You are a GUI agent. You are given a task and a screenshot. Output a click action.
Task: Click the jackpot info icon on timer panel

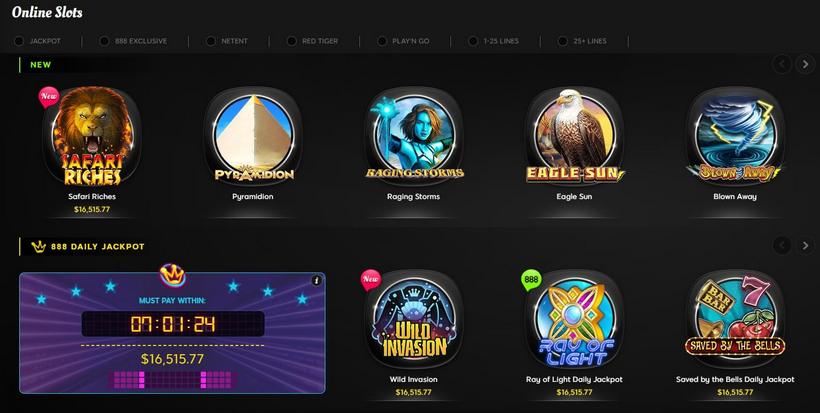point(316,281)
